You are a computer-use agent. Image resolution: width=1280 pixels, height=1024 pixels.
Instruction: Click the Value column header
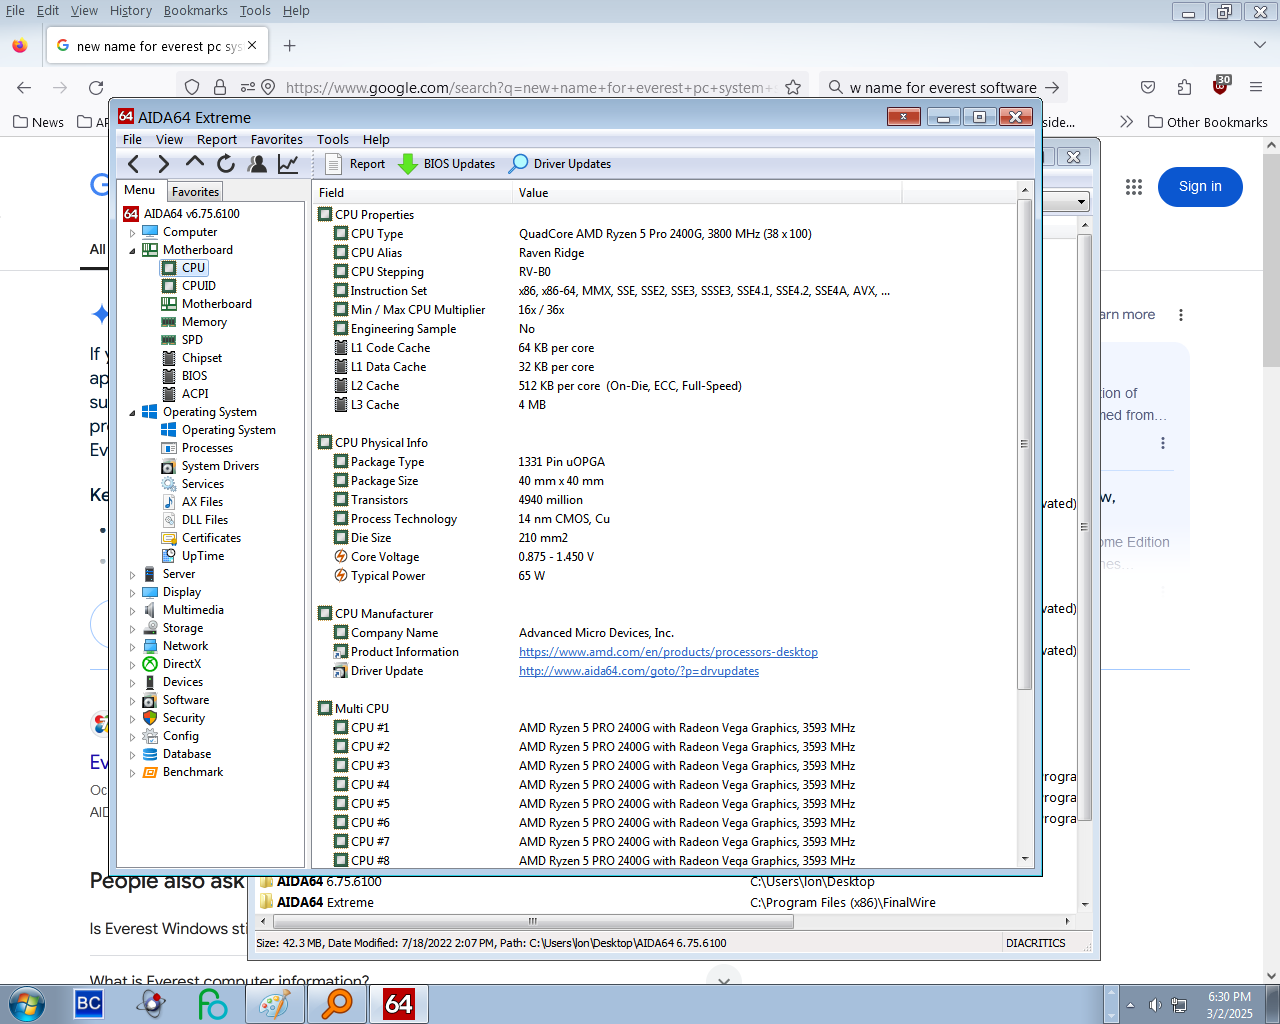point(706,193)
